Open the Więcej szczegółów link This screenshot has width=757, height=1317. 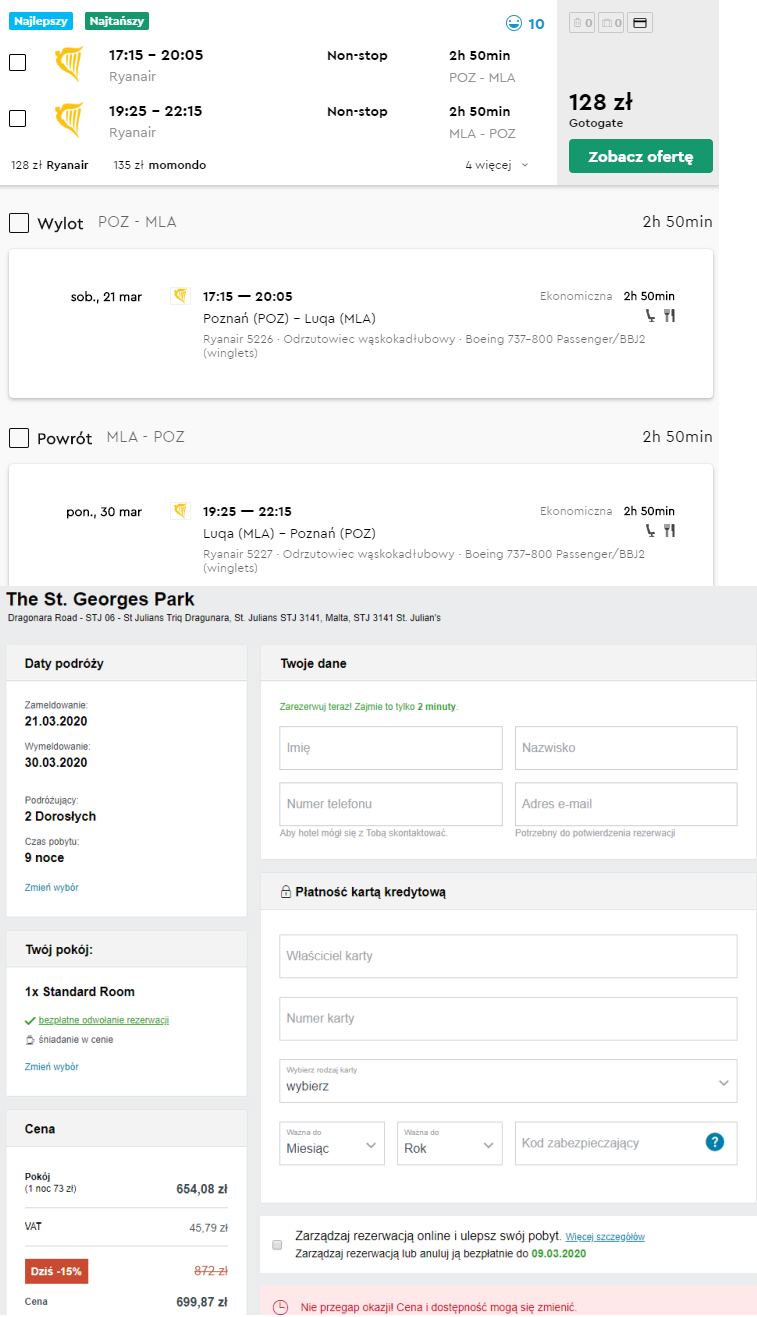[605, 1237]
